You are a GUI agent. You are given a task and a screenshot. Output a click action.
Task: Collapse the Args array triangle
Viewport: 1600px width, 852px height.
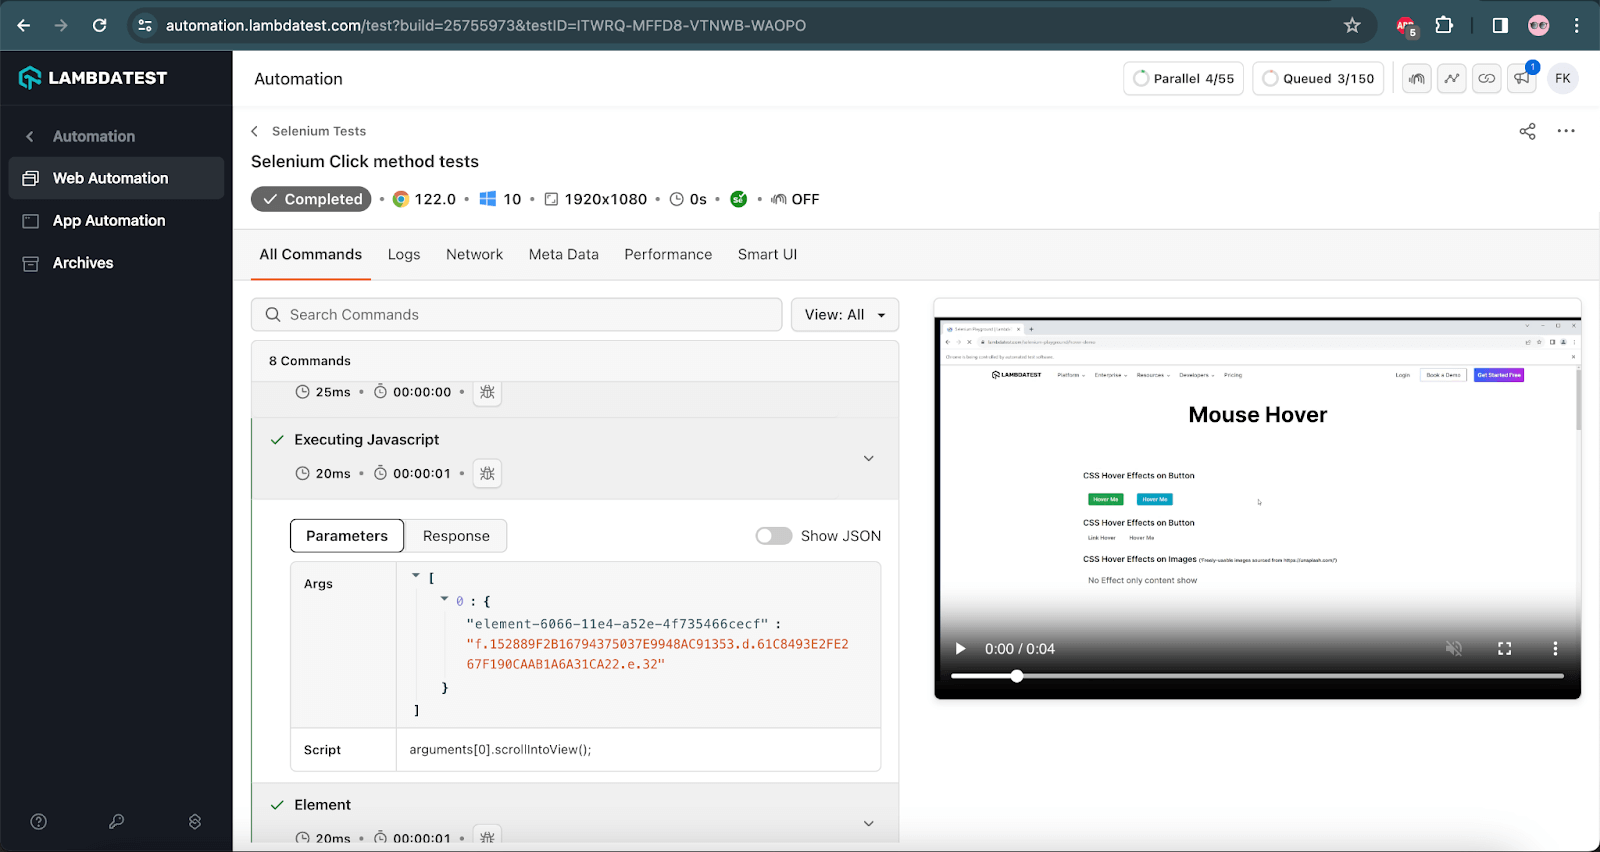pos(416,576)
